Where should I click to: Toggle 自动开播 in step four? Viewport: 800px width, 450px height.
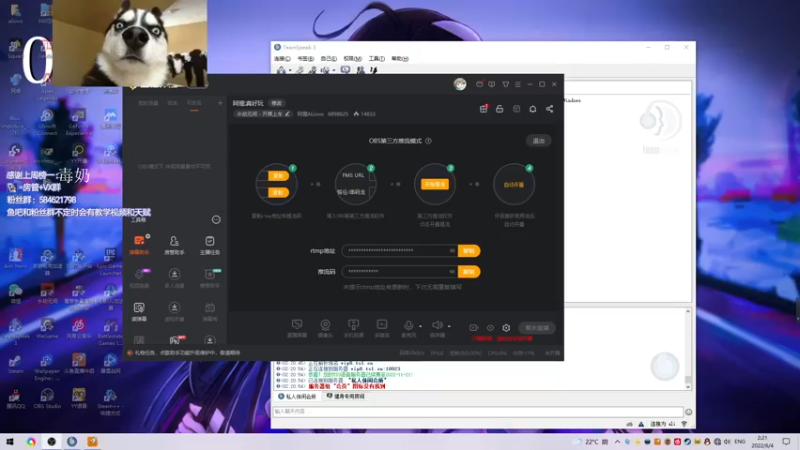[x=514, y=185]
